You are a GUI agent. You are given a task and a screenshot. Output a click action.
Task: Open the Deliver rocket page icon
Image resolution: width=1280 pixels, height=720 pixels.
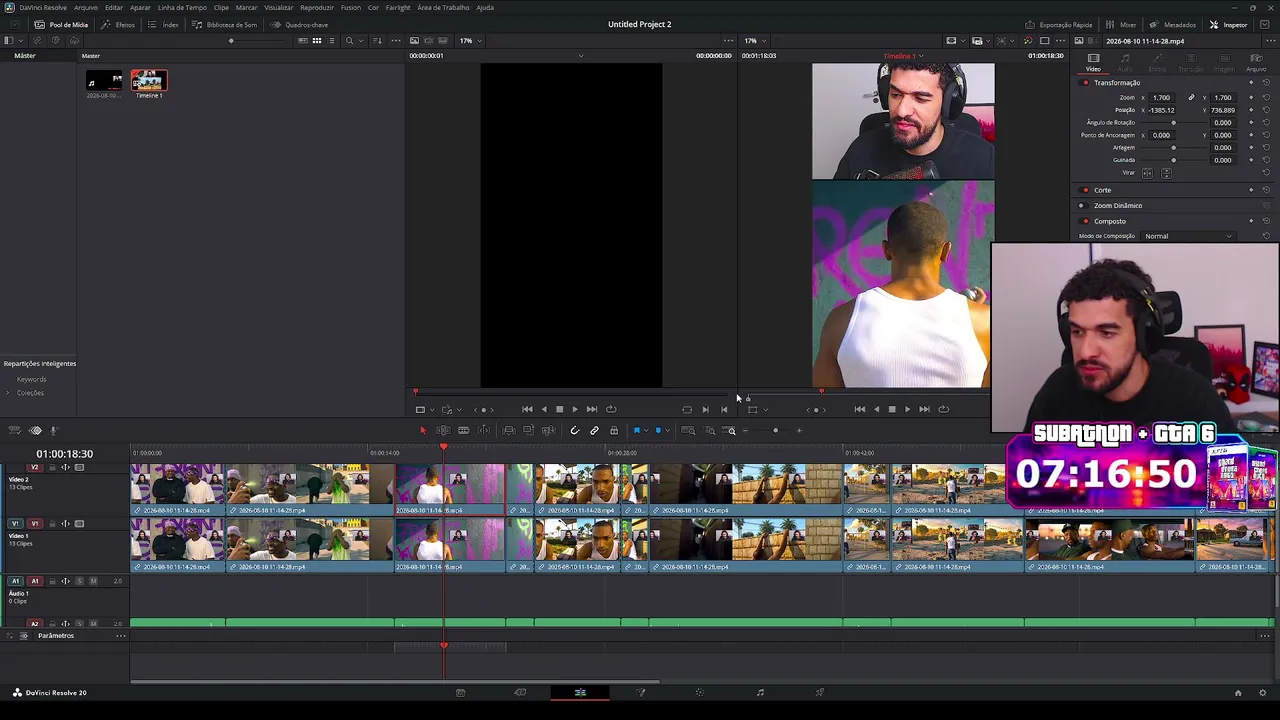coord(820,692)
